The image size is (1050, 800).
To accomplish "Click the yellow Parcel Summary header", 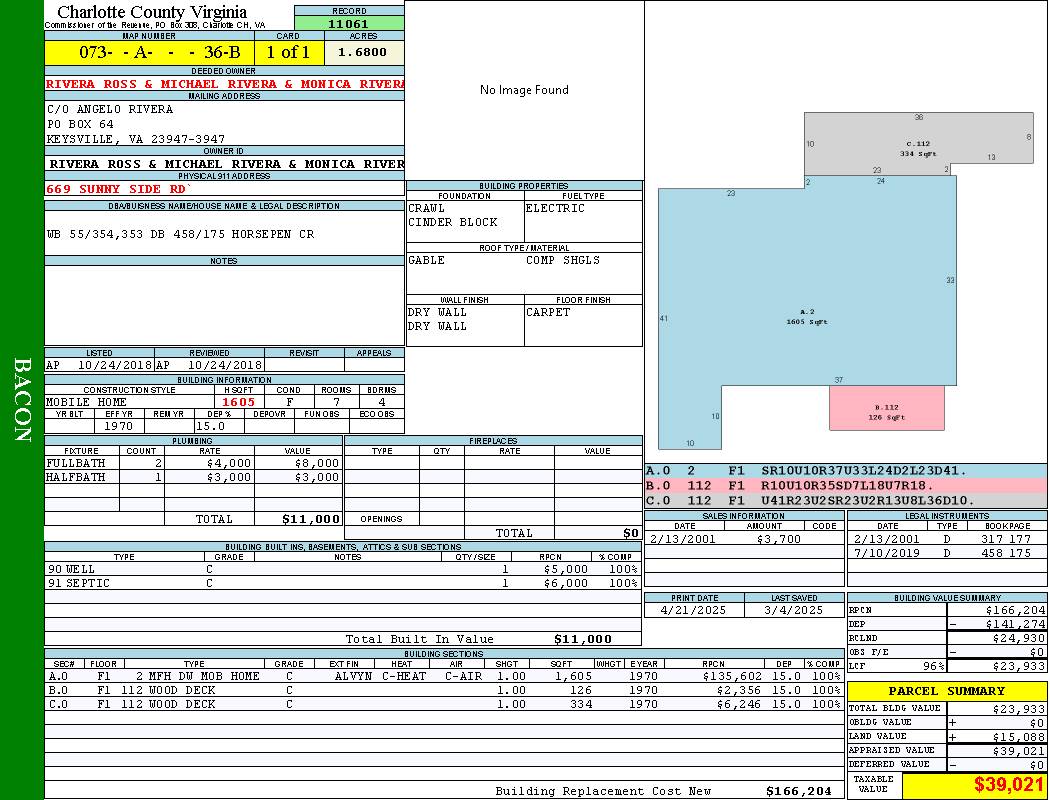I will [946, 691].
